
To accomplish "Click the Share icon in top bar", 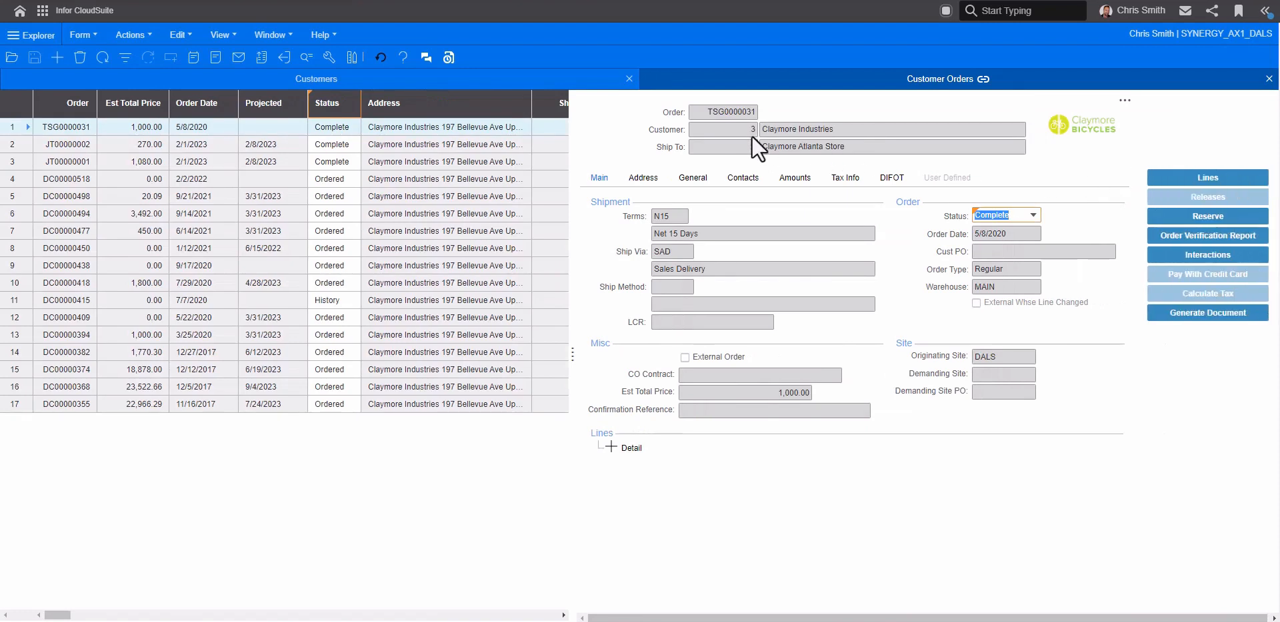I will (x=1212, y=10).
